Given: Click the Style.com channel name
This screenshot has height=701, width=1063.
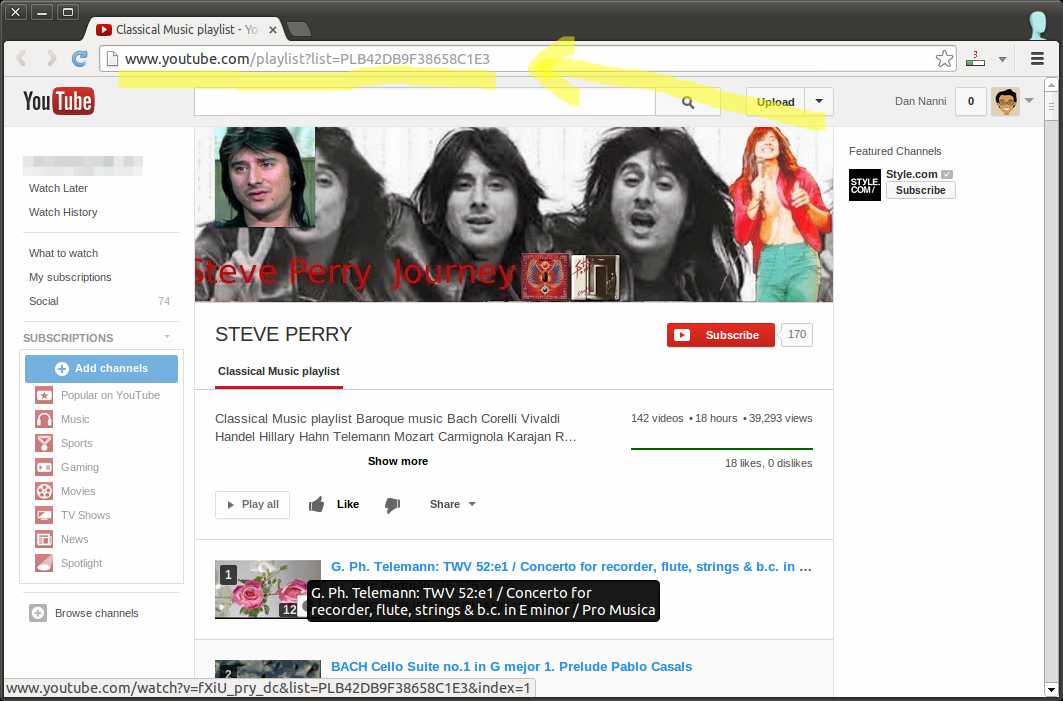Looking at the screenshot, I should 912,174.
